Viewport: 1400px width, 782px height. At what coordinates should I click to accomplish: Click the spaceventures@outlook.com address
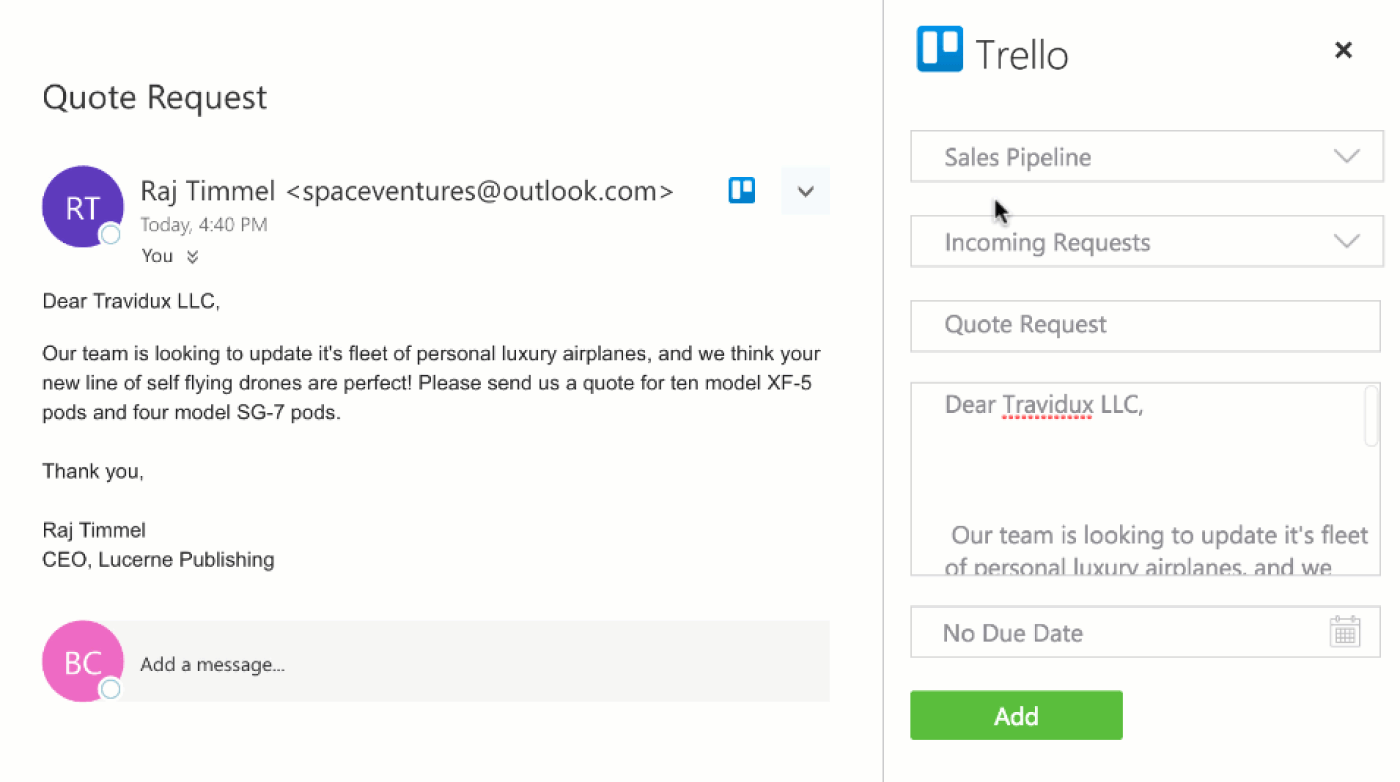pyautogui.click(x=480, y=191)
